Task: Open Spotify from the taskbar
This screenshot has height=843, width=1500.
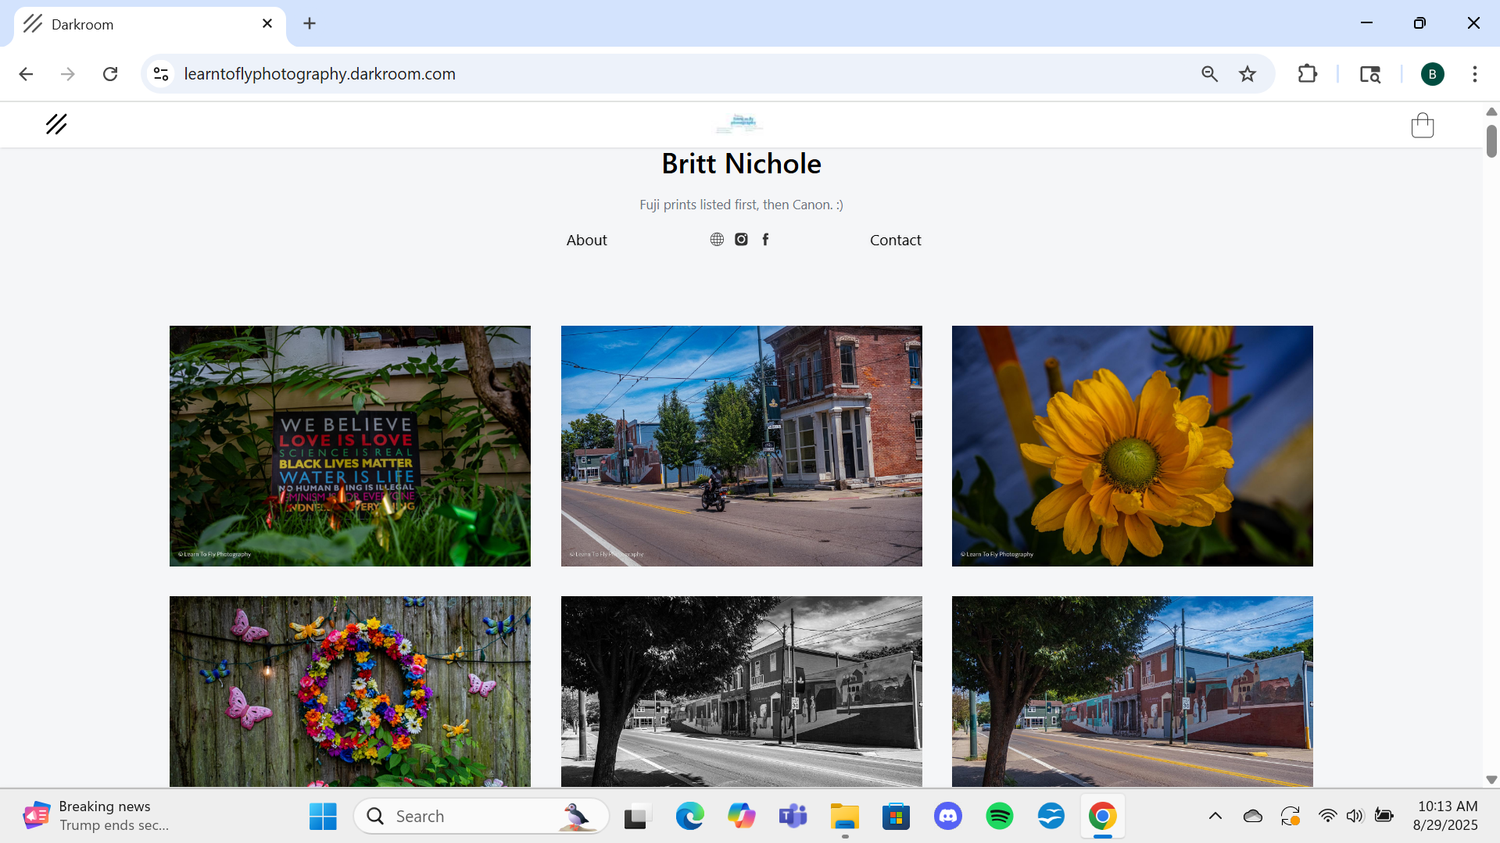Action: [x=1000, y=816]
